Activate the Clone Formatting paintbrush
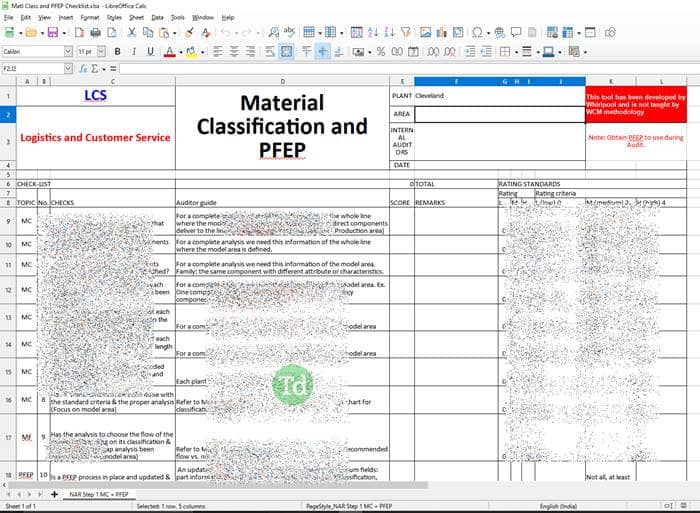 pyautogui.click(x=189, y=32)
